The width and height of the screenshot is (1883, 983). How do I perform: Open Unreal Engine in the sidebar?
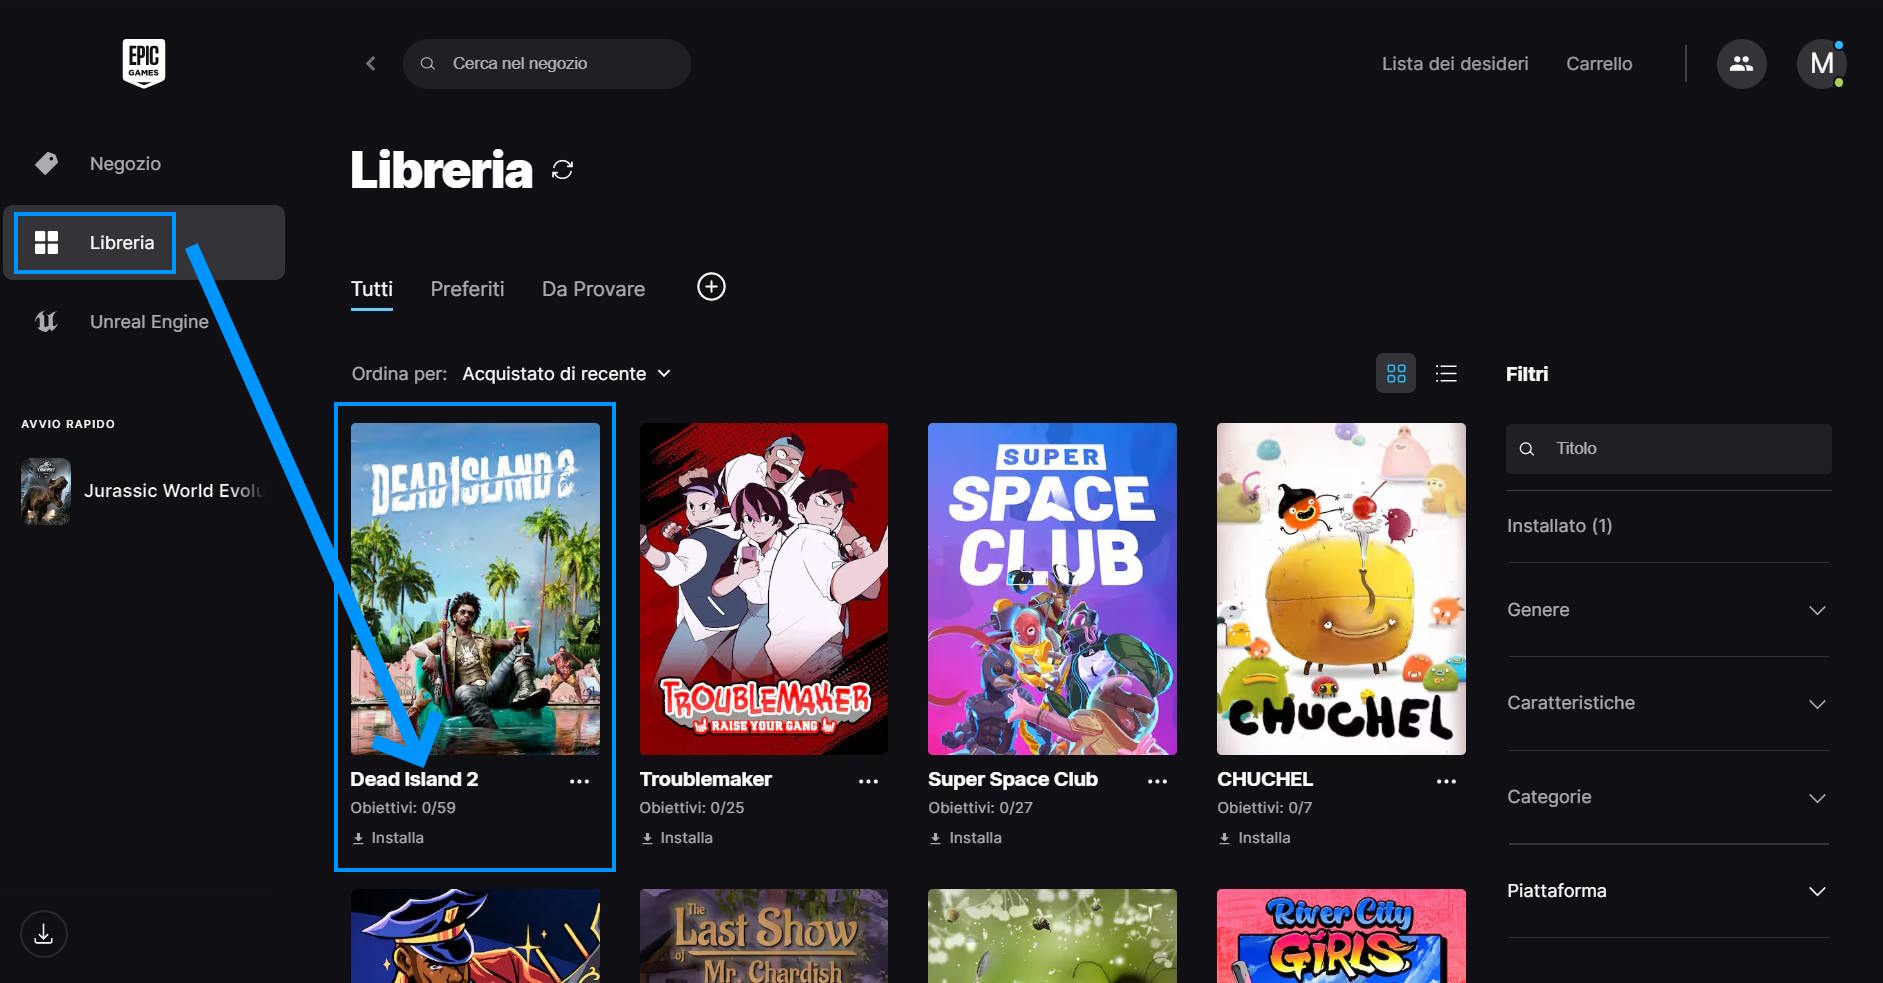coord(144,321)
